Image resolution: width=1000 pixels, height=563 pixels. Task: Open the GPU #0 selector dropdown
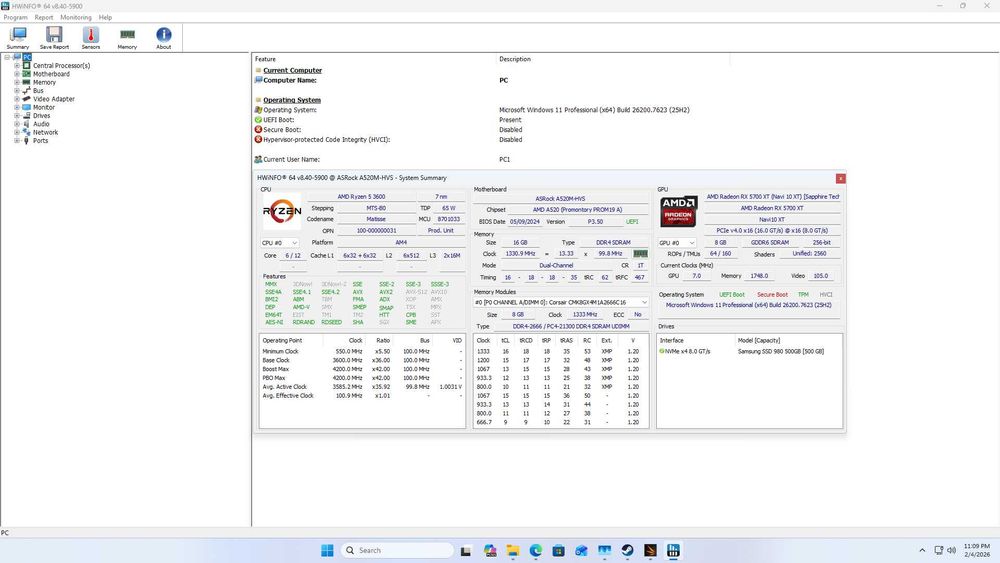[677, 243]
